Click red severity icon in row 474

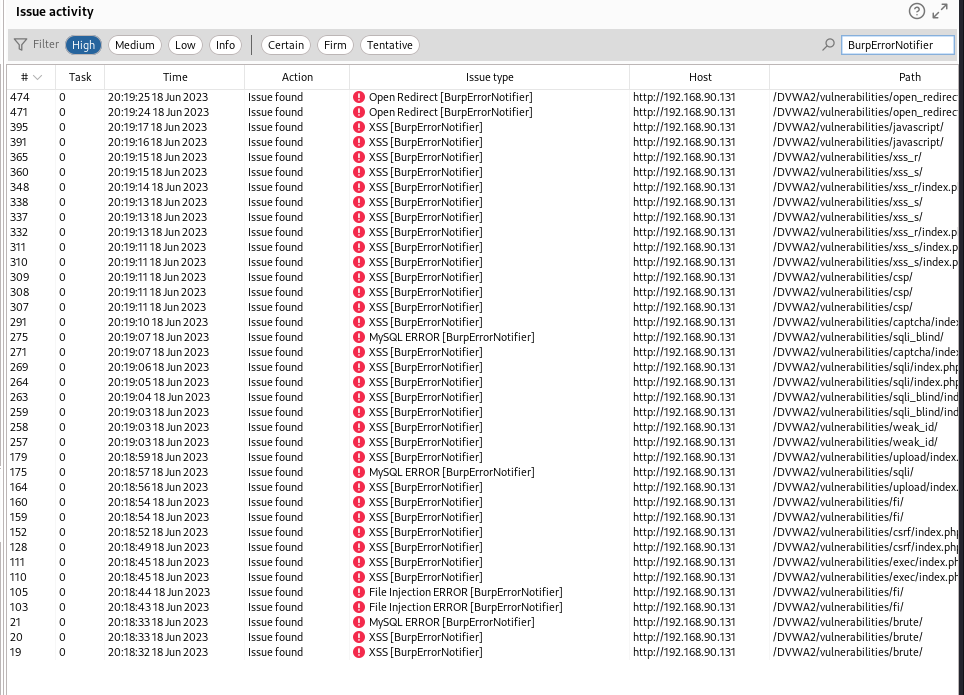tap(359, 97)
